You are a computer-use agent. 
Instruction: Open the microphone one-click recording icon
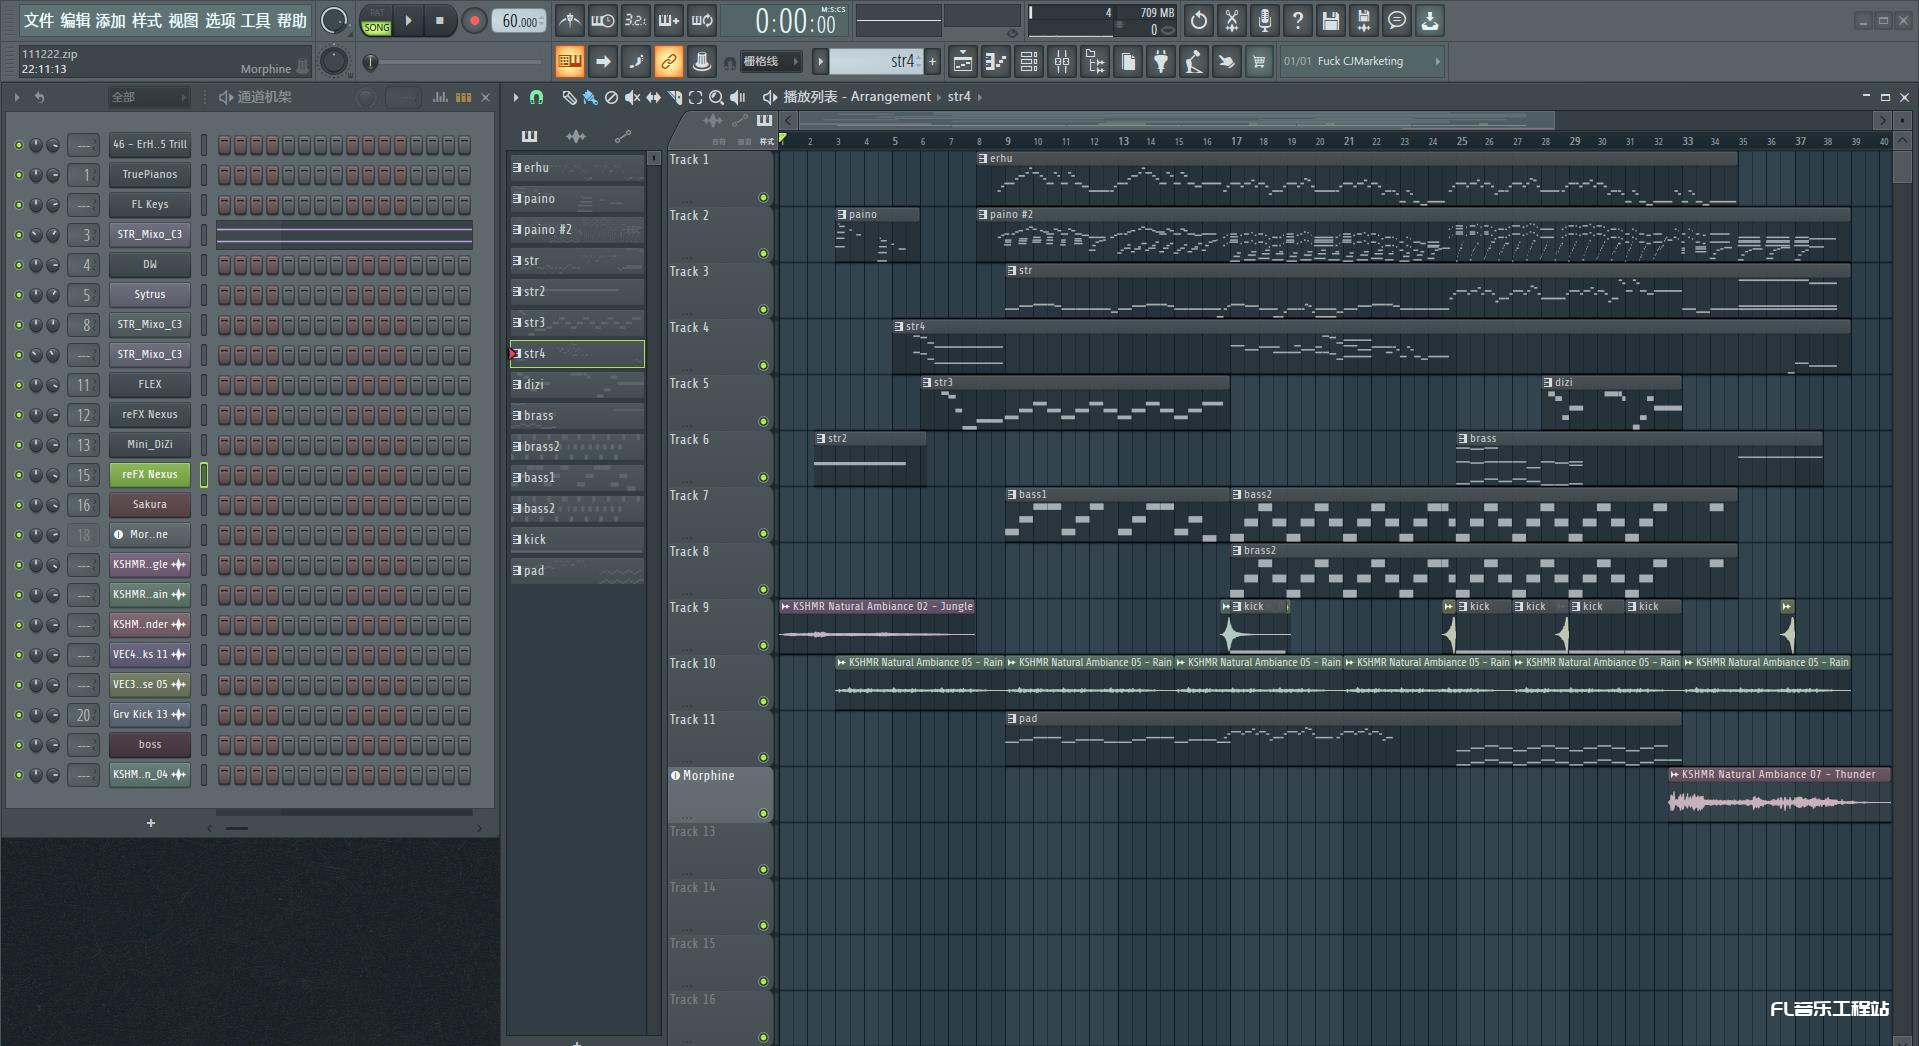point(1265,20)
